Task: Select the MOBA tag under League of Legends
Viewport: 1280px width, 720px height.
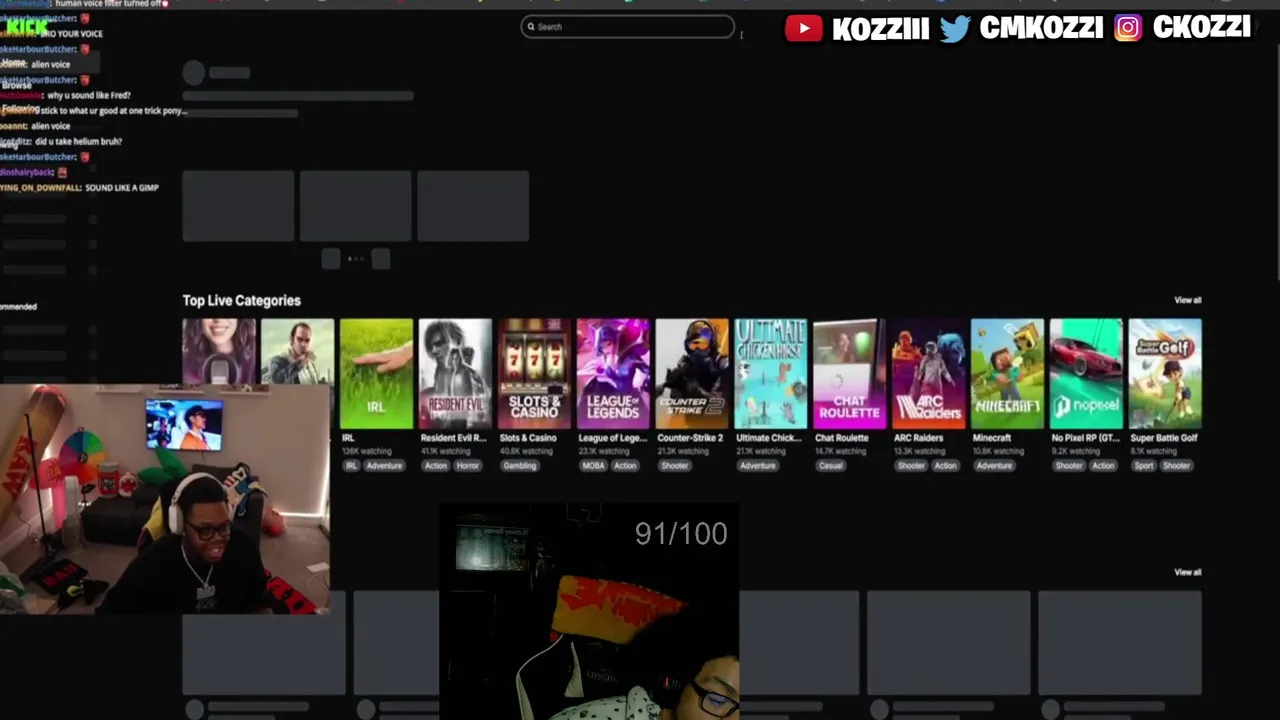Action: 593,466
